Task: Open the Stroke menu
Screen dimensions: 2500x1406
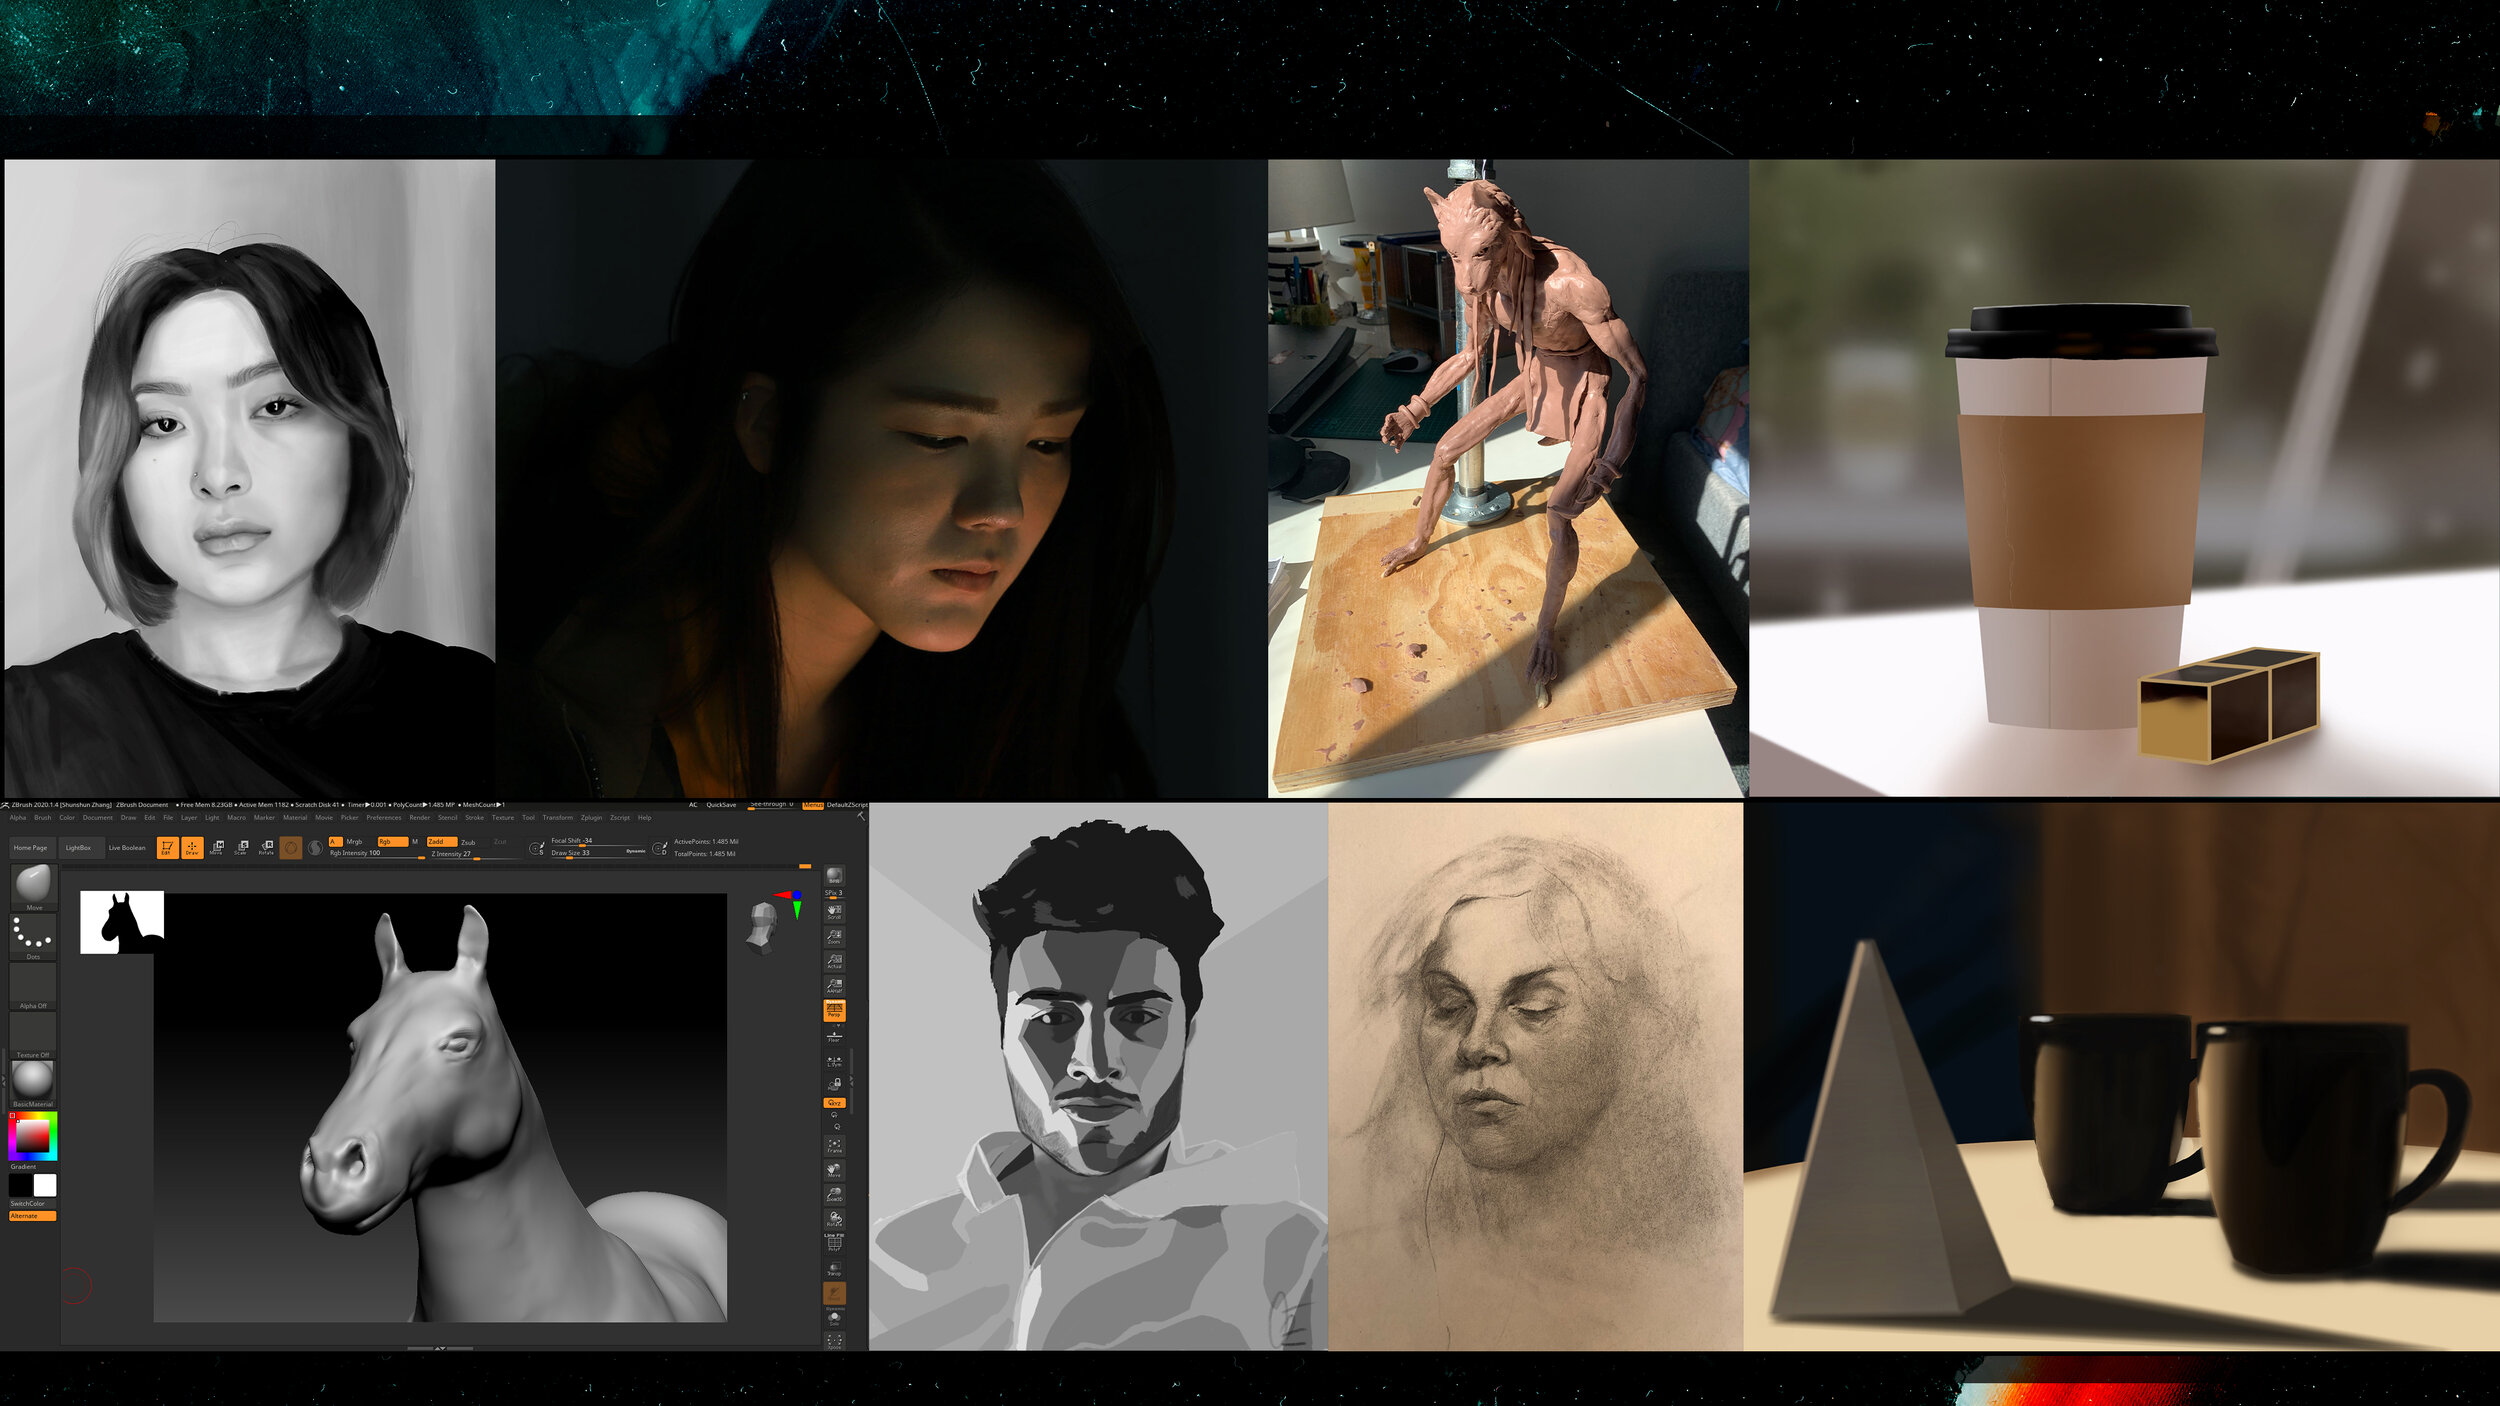Action: pyautogui.click(x=474, y=817)
